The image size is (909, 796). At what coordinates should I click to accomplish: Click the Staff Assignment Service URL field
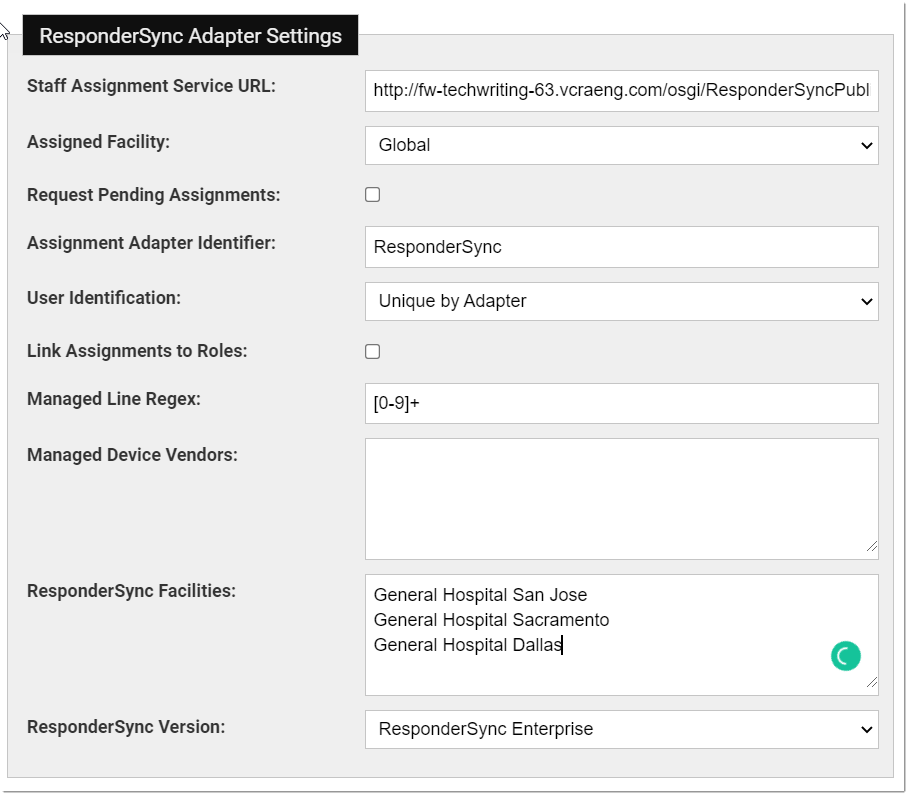621,90
